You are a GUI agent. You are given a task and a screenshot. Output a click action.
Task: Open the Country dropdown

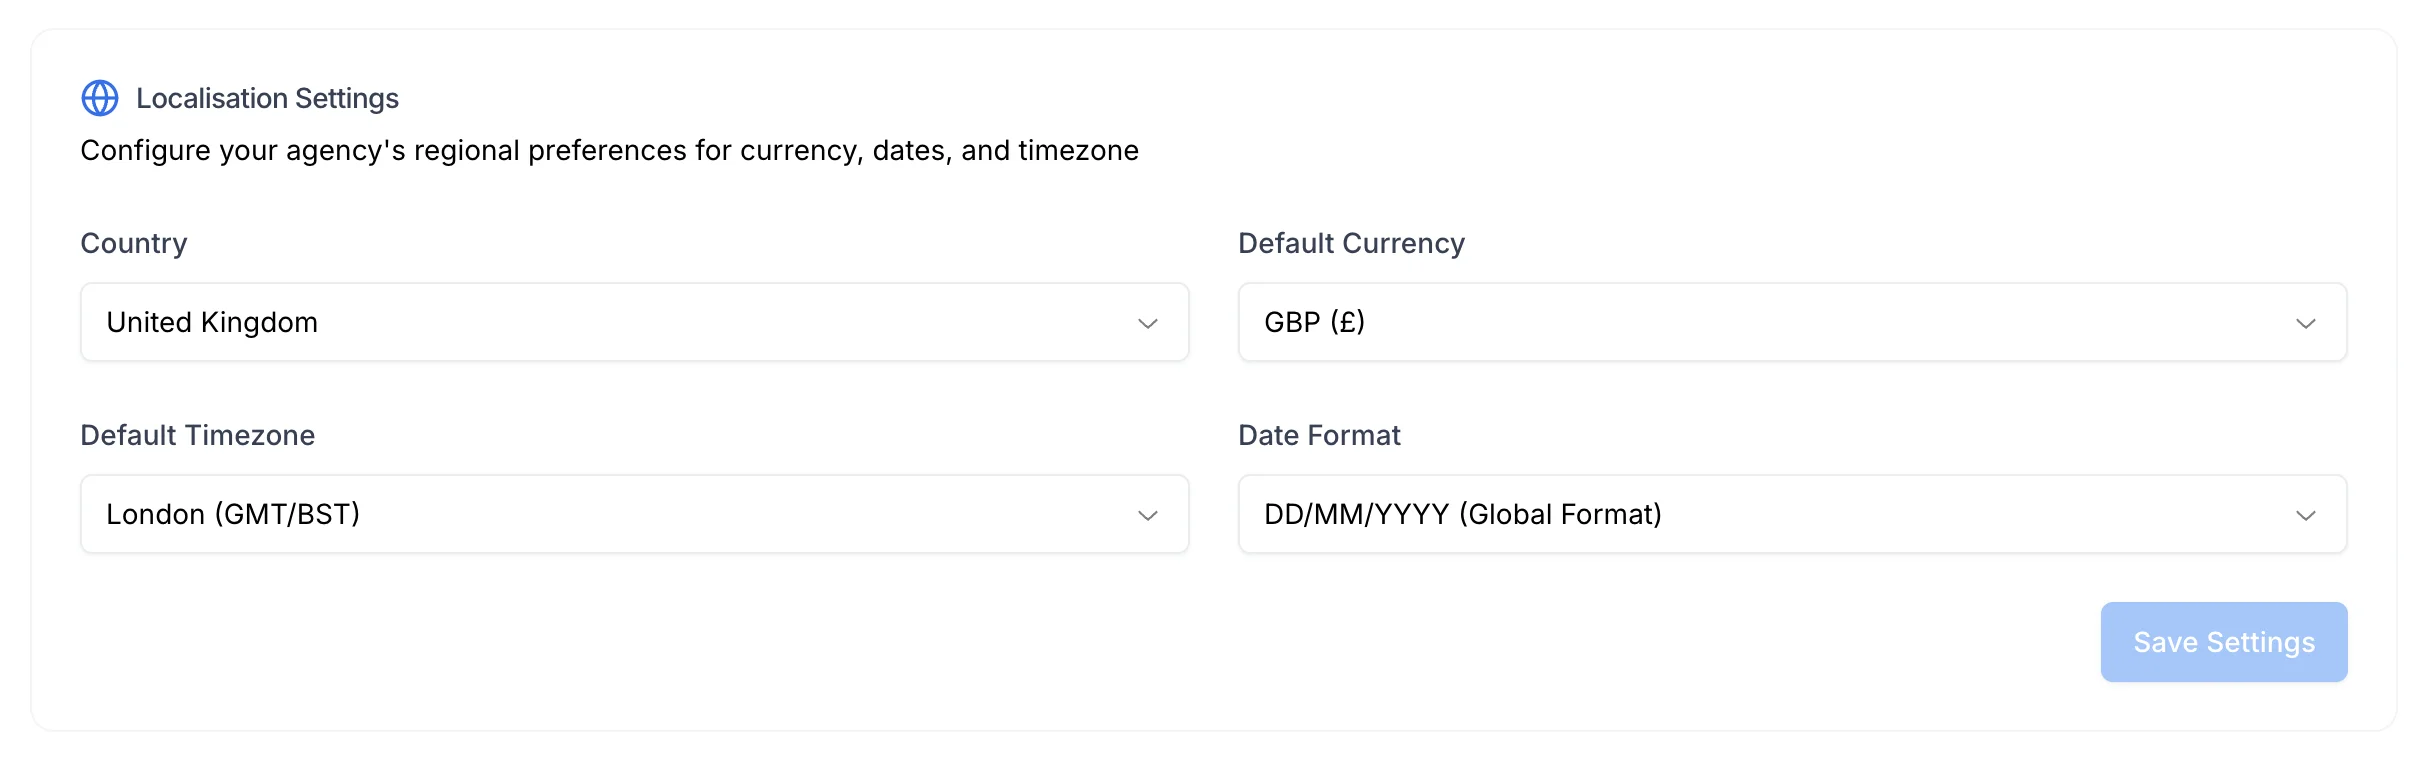[634, 322]
